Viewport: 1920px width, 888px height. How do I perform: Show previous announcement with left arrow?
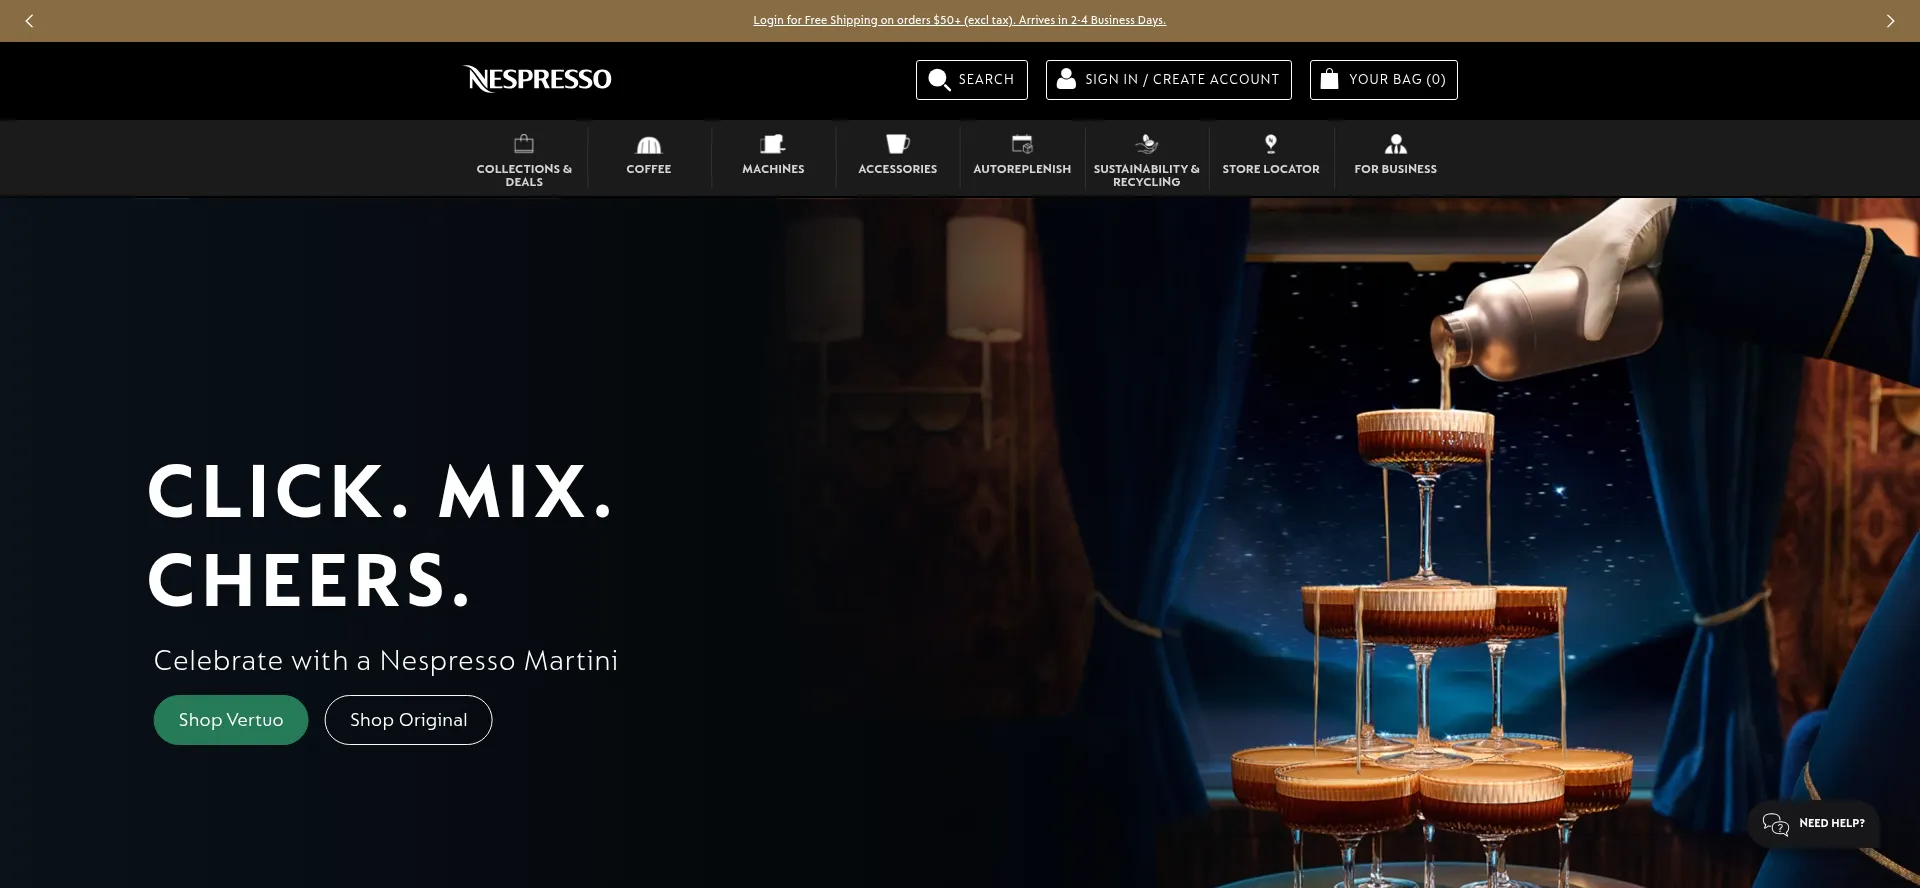click(29, 21)
